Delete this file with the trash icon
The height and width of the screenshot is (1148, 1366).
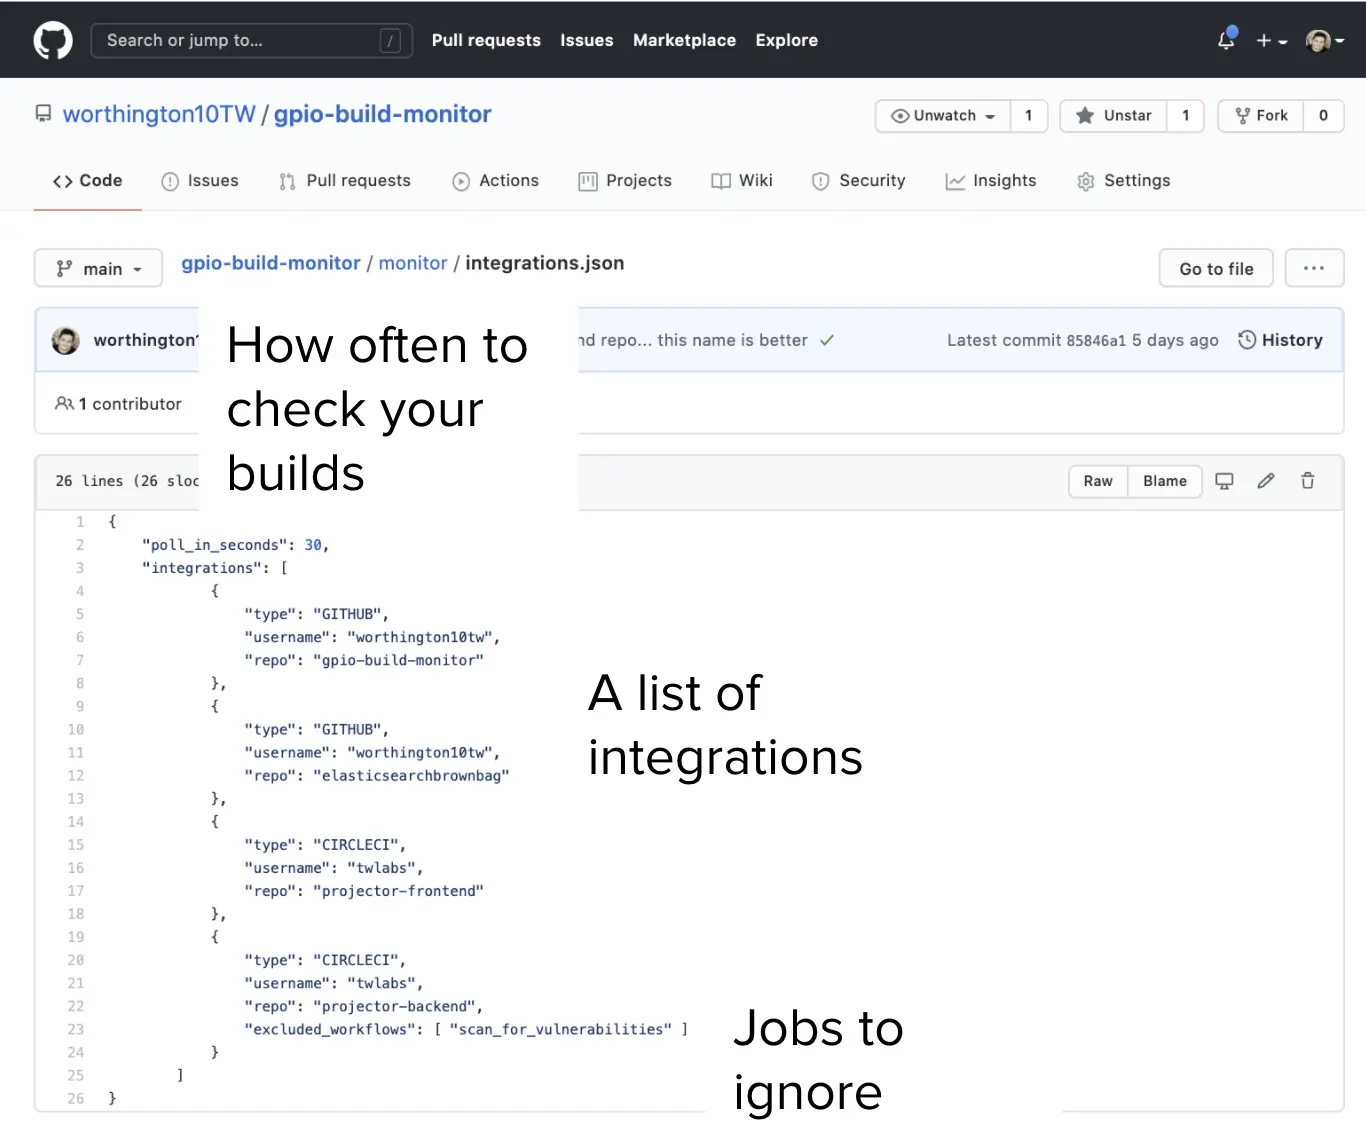point(1307,481)
